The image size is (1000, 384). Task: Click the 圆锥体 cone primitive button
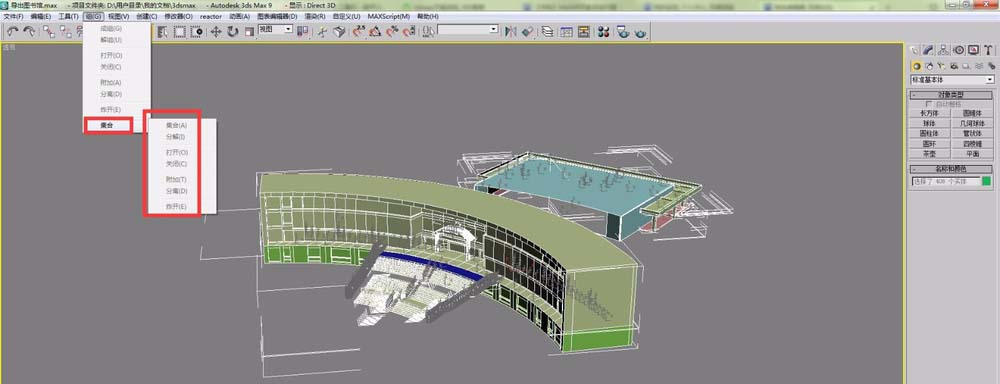pos(973,114)
